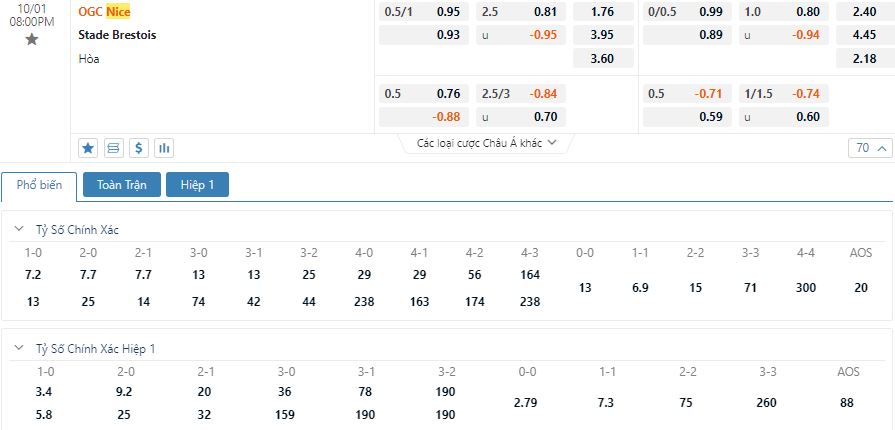Click the blue star favorite icon

coord(88,148)
